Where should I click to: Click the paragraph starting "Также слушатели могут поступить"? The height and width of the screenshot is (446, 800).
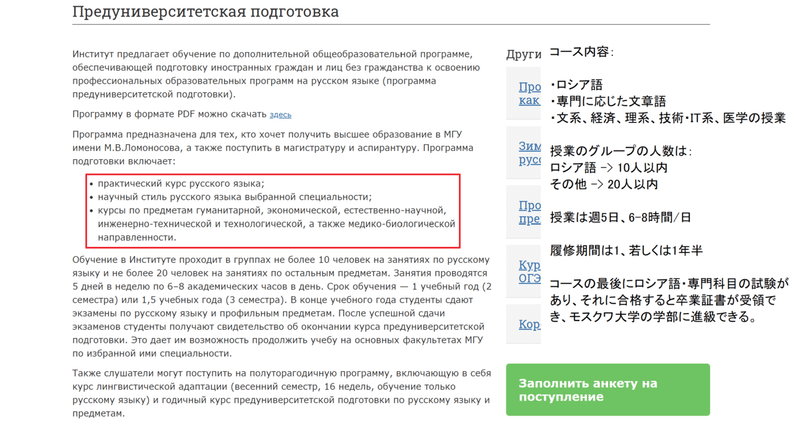tap(282, 393)
